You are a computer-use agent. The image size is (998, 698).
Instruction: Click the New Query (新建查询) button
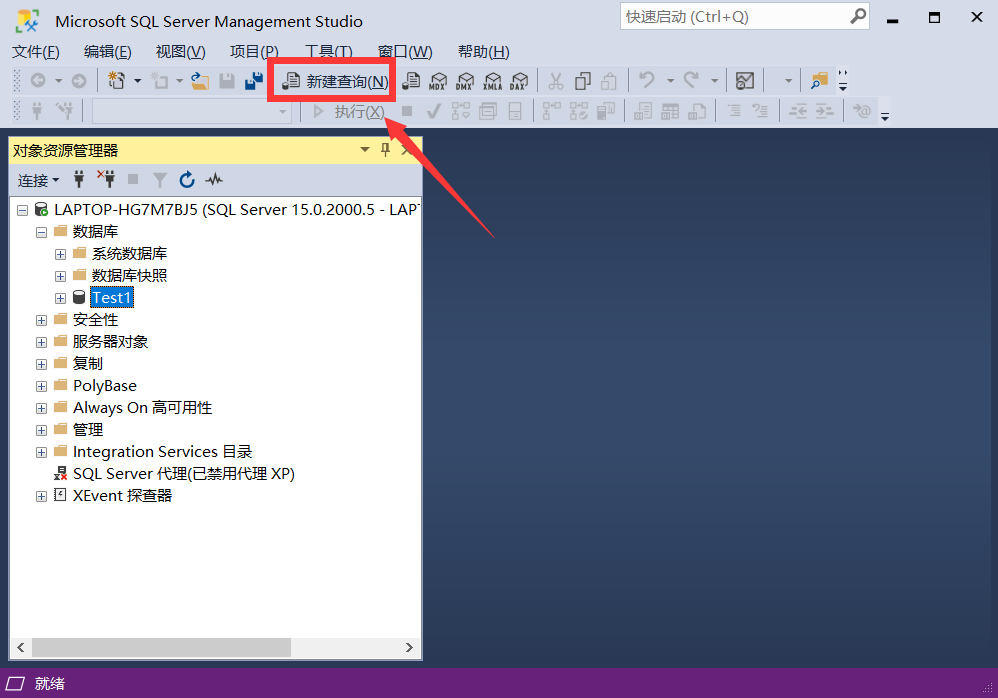click(x=335, y=81)
